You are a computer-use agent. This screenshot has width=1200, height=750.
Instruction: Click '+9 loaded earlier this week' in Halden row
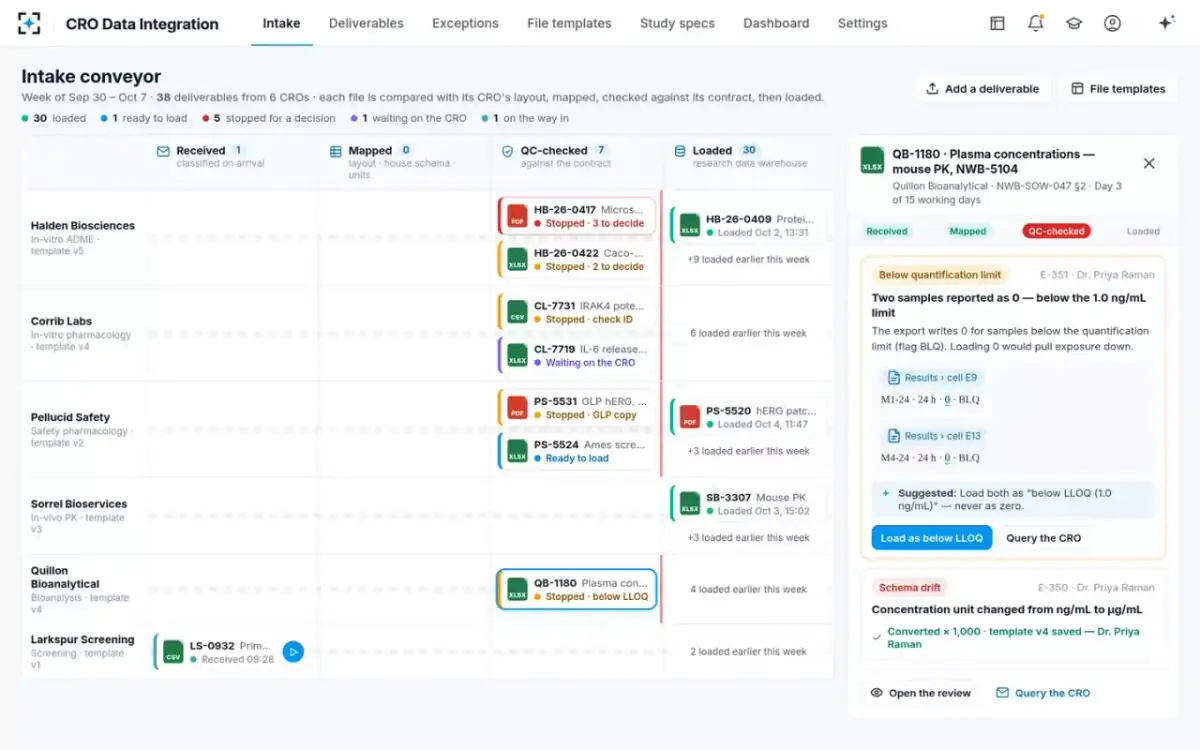pyautogui.click(x=749, y=259)
